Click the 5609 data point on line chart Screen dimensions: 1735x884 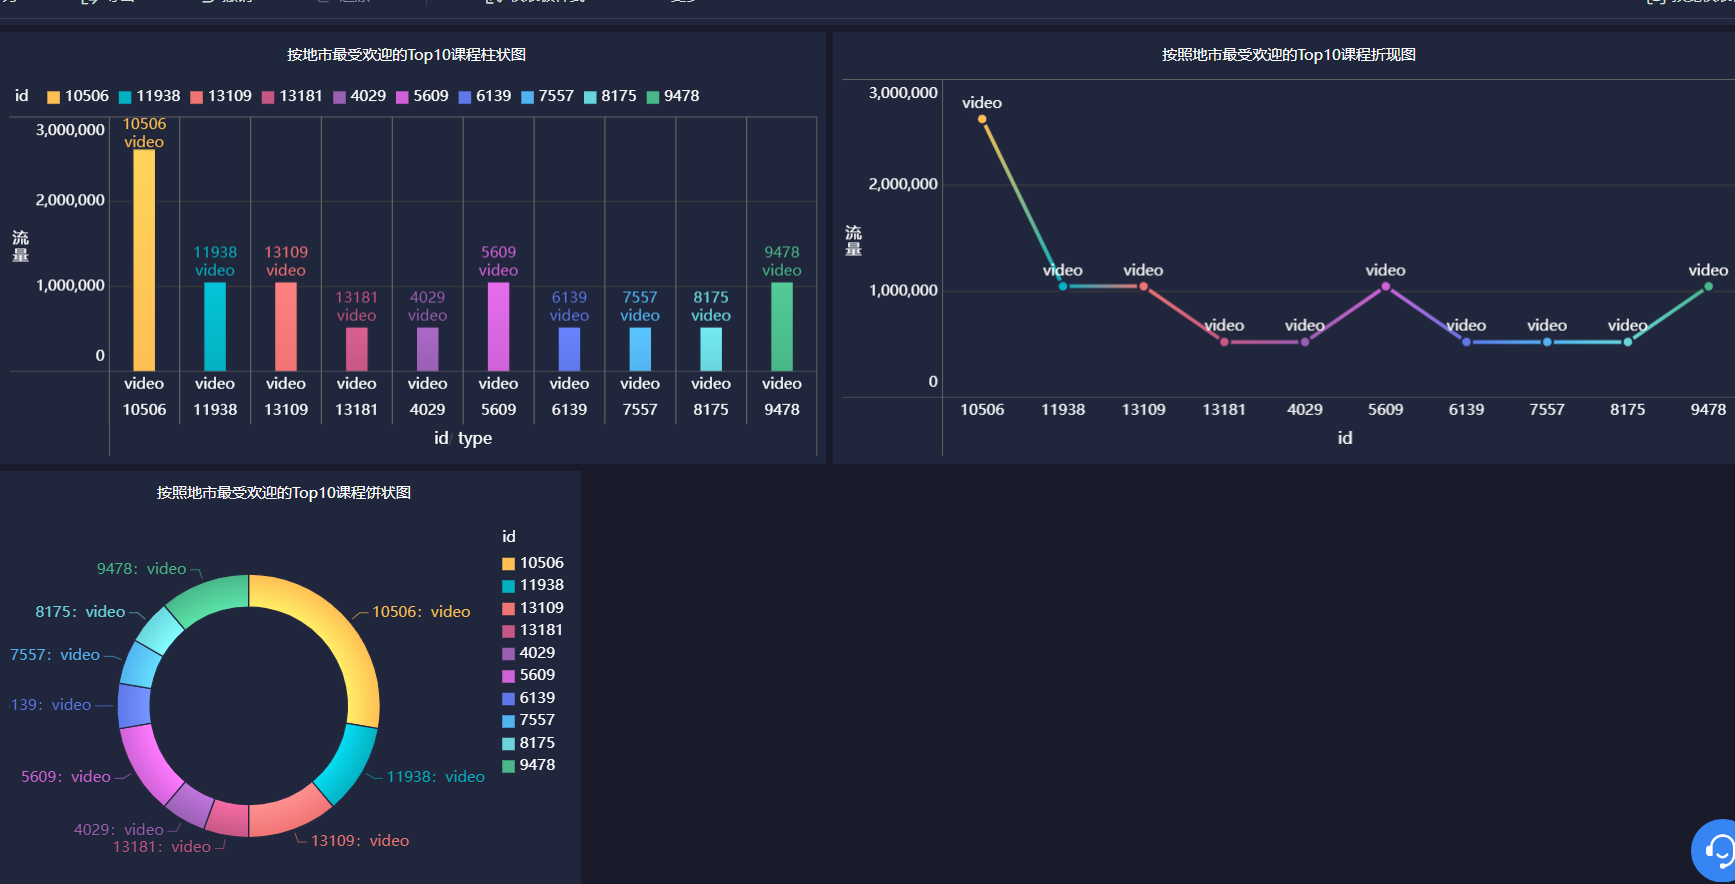tap(1385, 287)
